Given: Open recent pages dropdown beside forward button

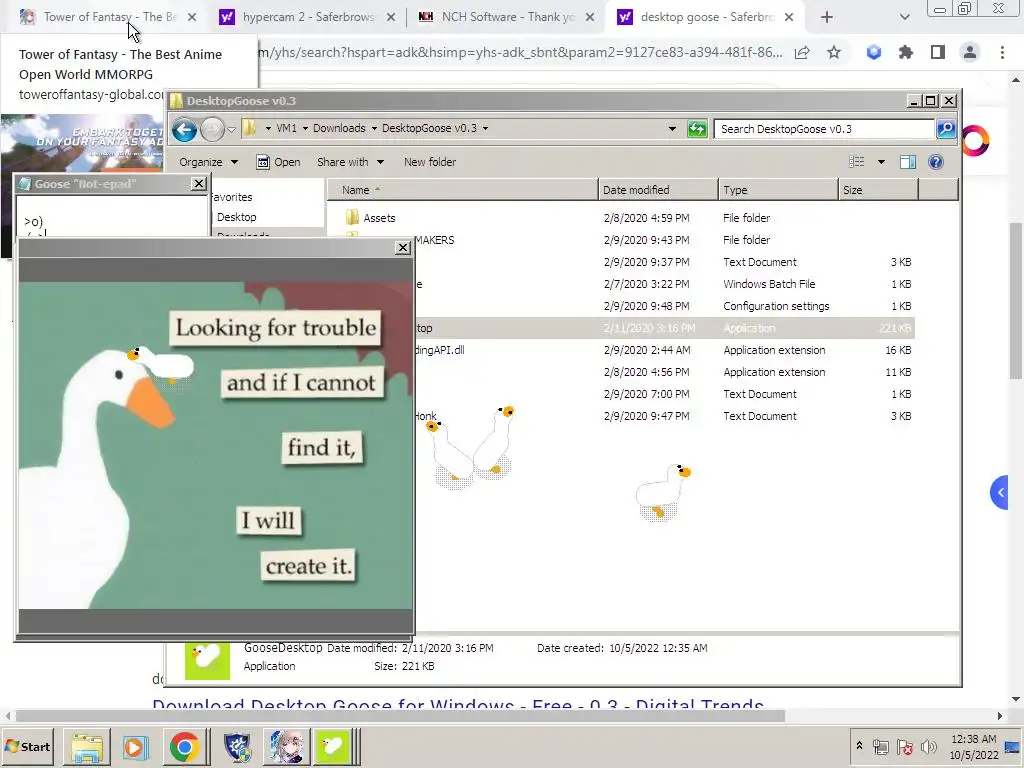Looking at the screenshot, I should [231, 129].
